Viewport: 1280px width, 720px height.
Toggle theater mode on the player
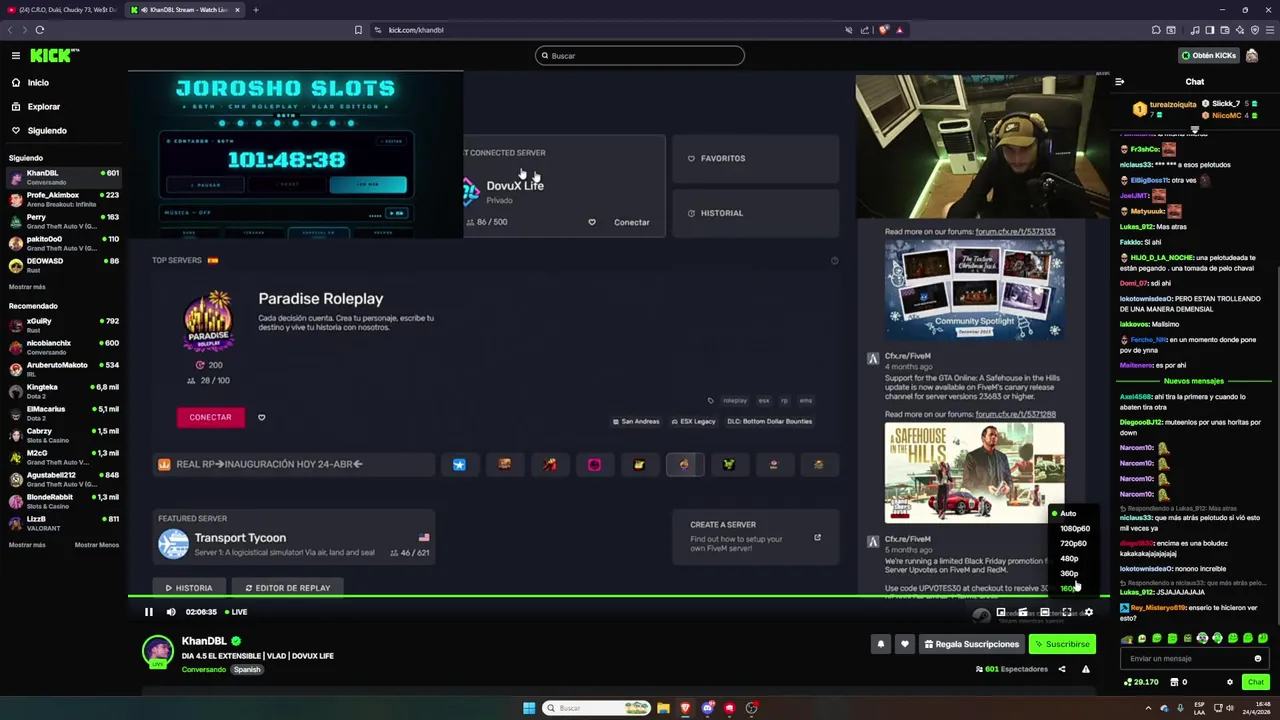(x=1044, y=612)
